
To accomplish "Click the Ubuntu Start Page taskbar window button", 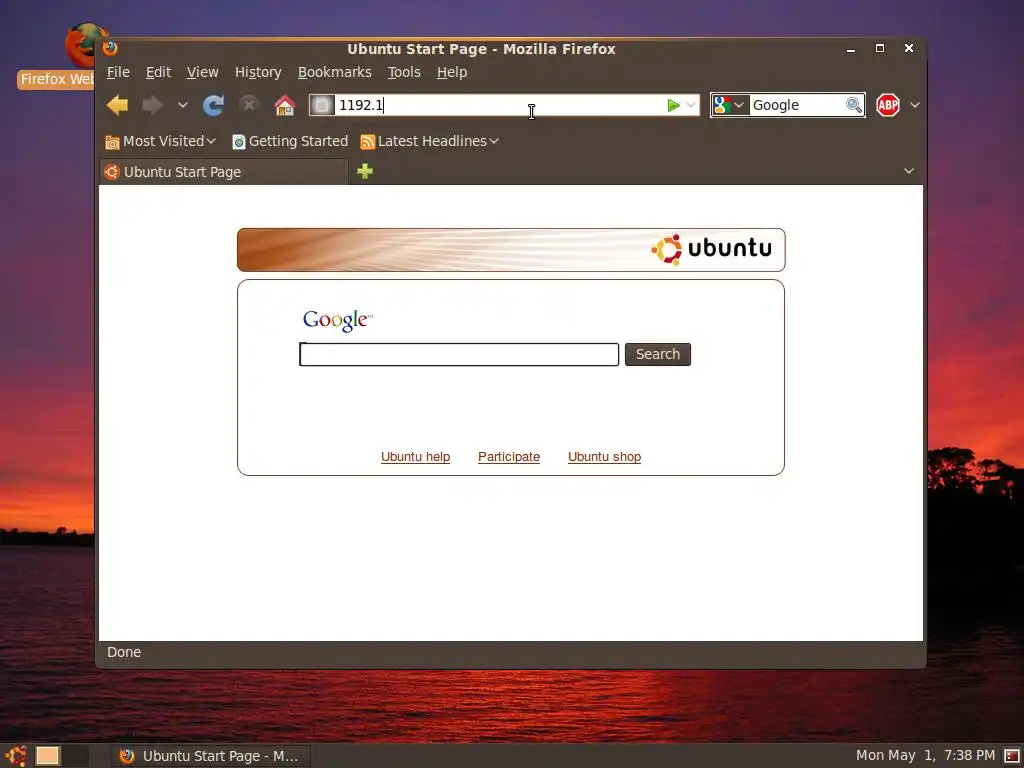I will [209, 756].
